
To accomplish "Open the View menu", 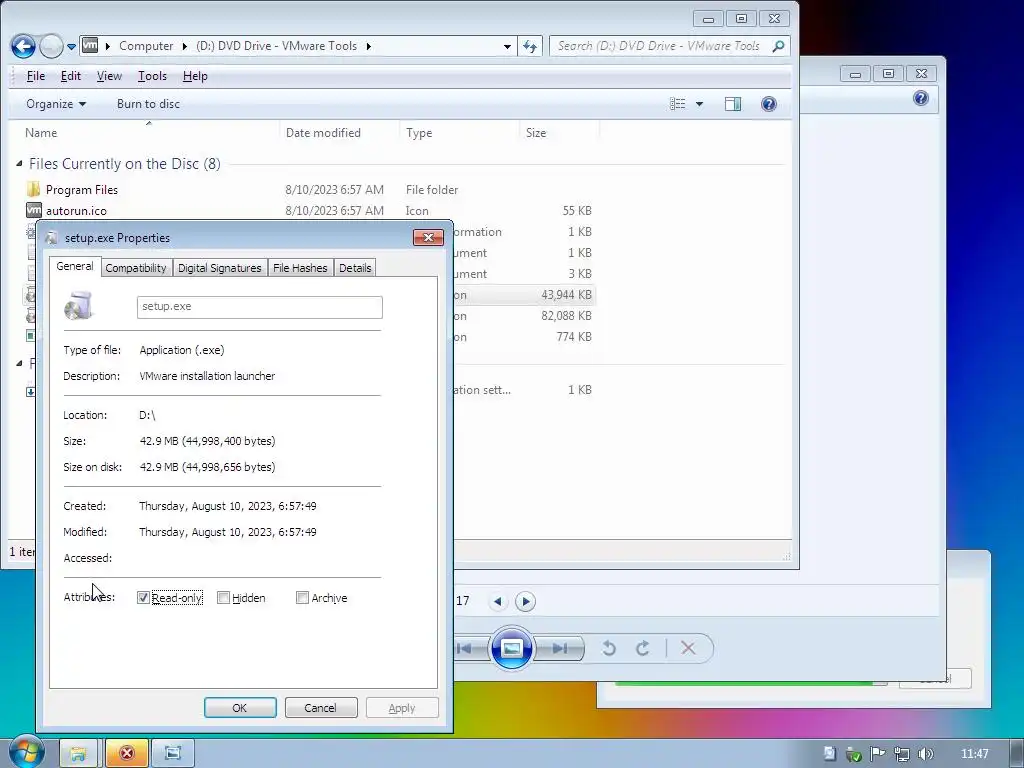I will 109,76.
